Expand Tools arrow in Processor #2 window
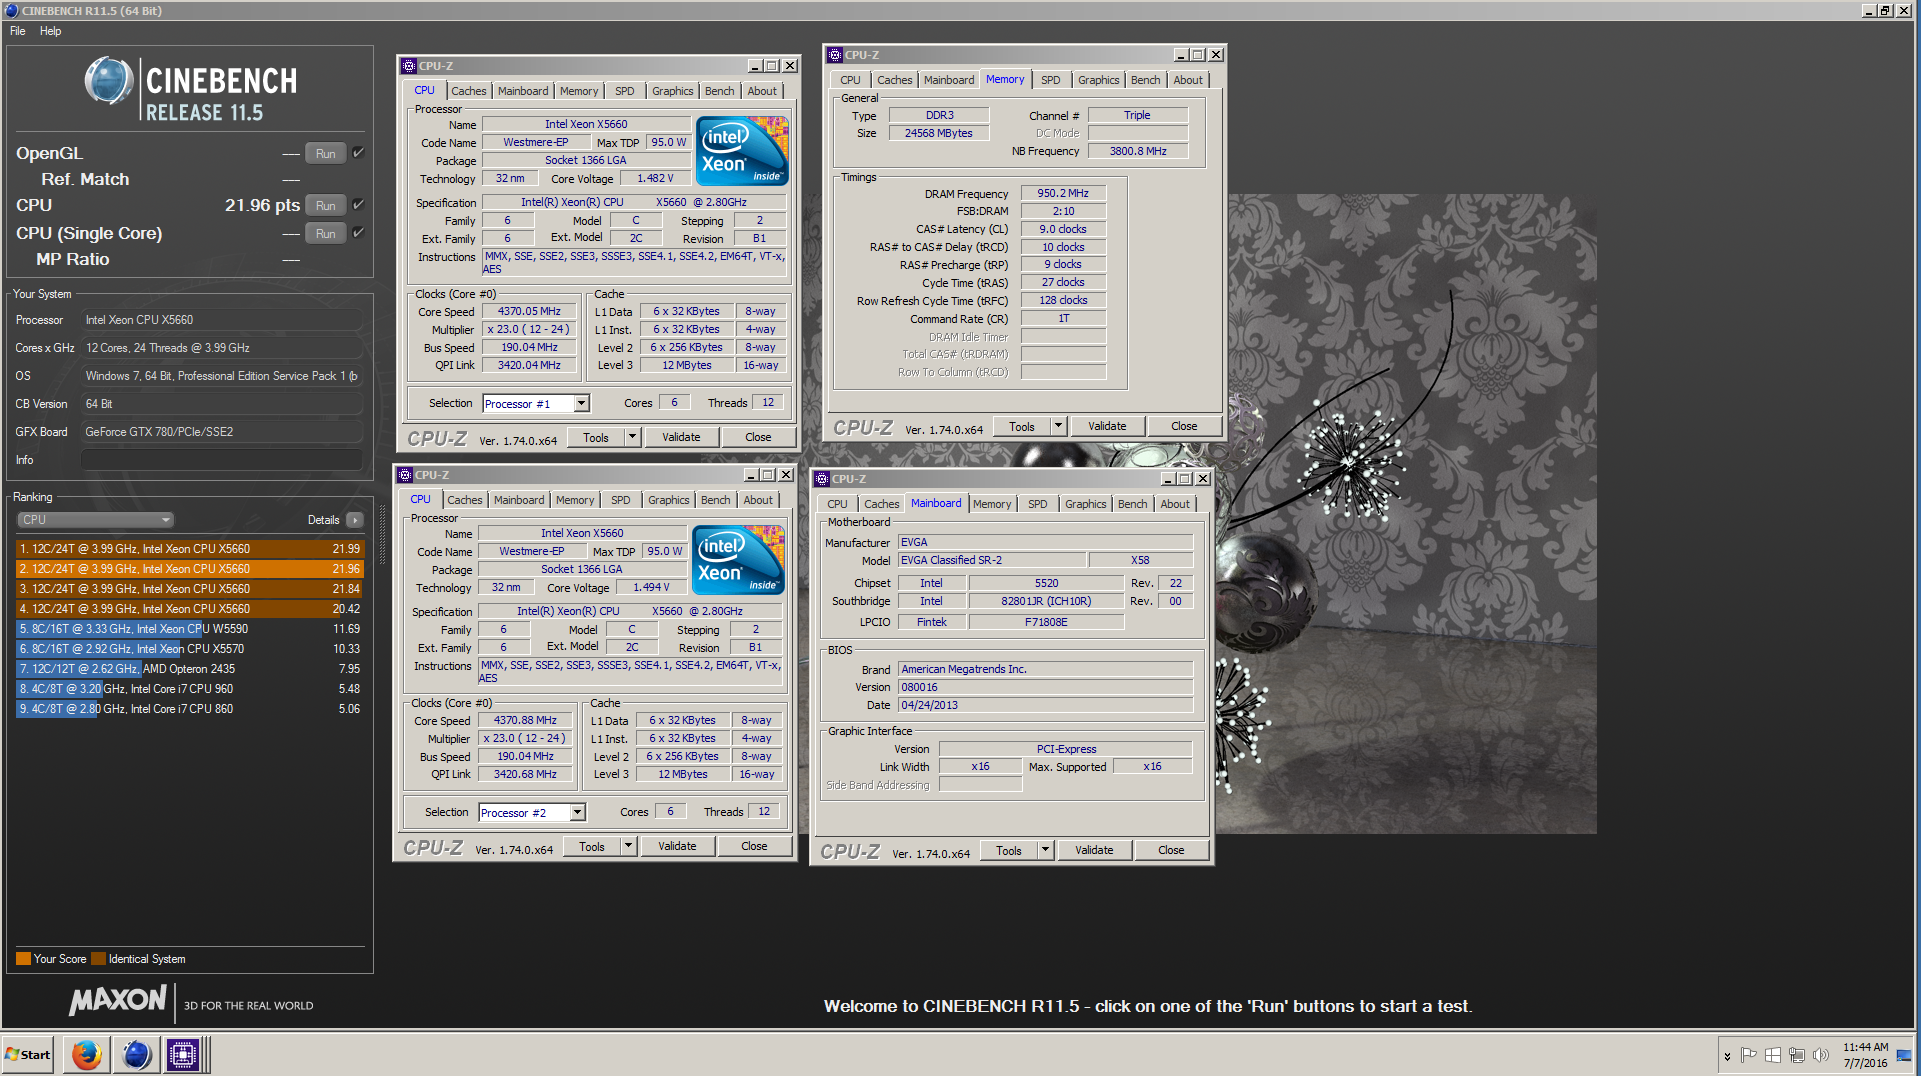Viewport: 1921px width, 1076px height. click(x=628, y=846)
